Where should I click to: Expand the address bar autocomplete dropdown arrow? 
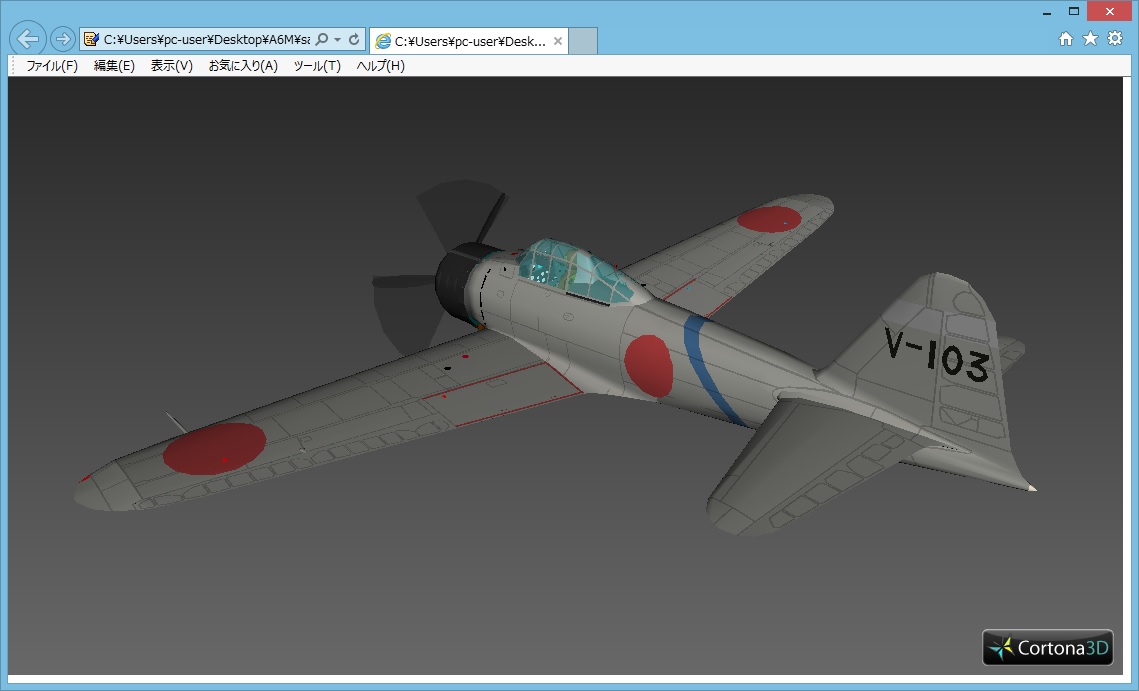coord(338,40)
